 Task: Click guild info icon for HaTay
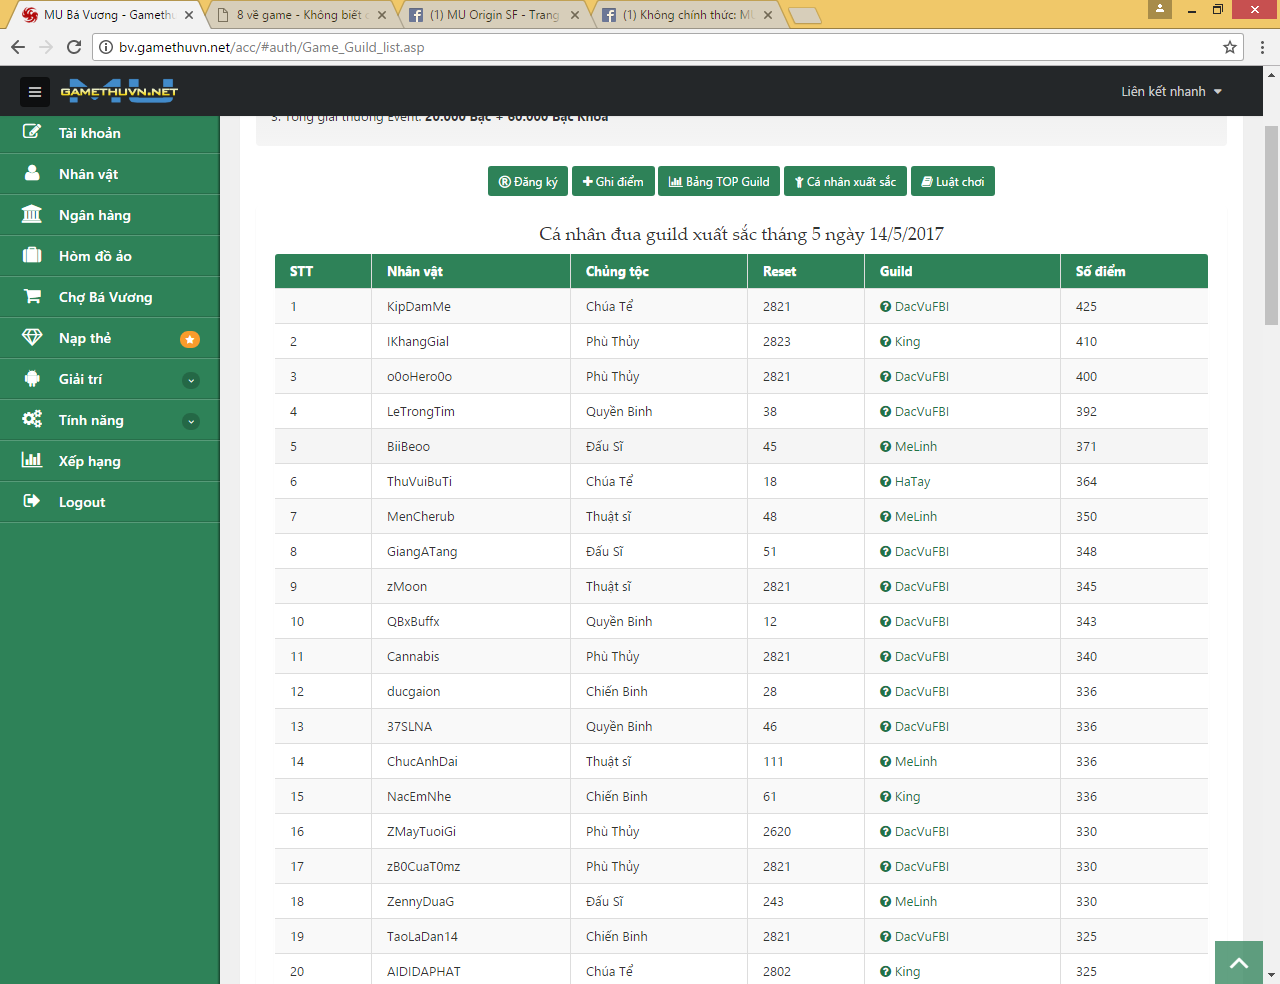[885, 481]
